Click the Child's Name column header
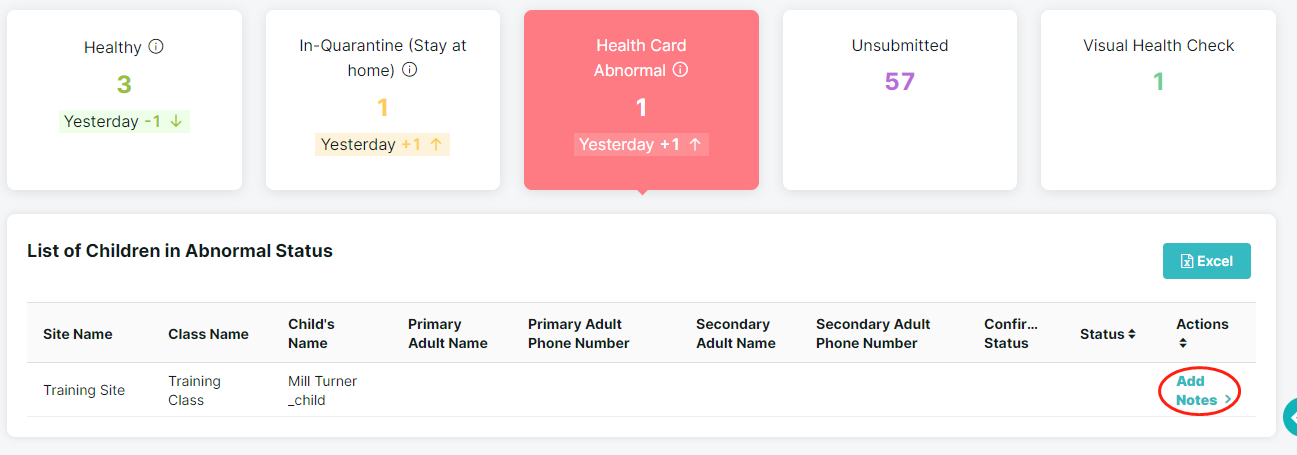1297x455 pixels. point(311,333)
